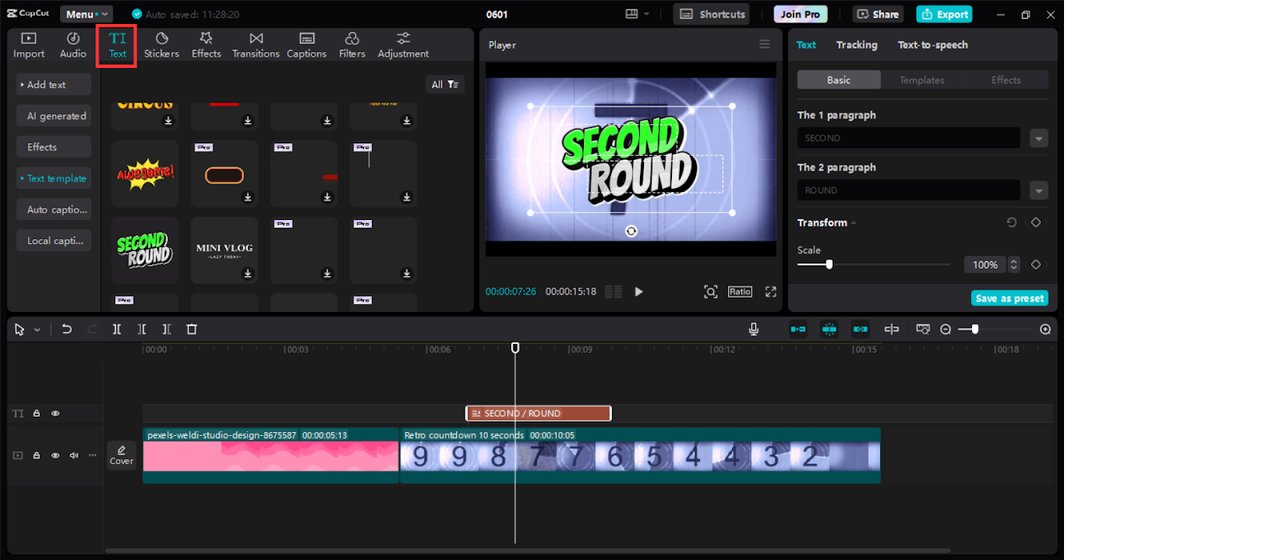Open Effects in the text sidebar

pyautogui.click(x=53, y=147)
